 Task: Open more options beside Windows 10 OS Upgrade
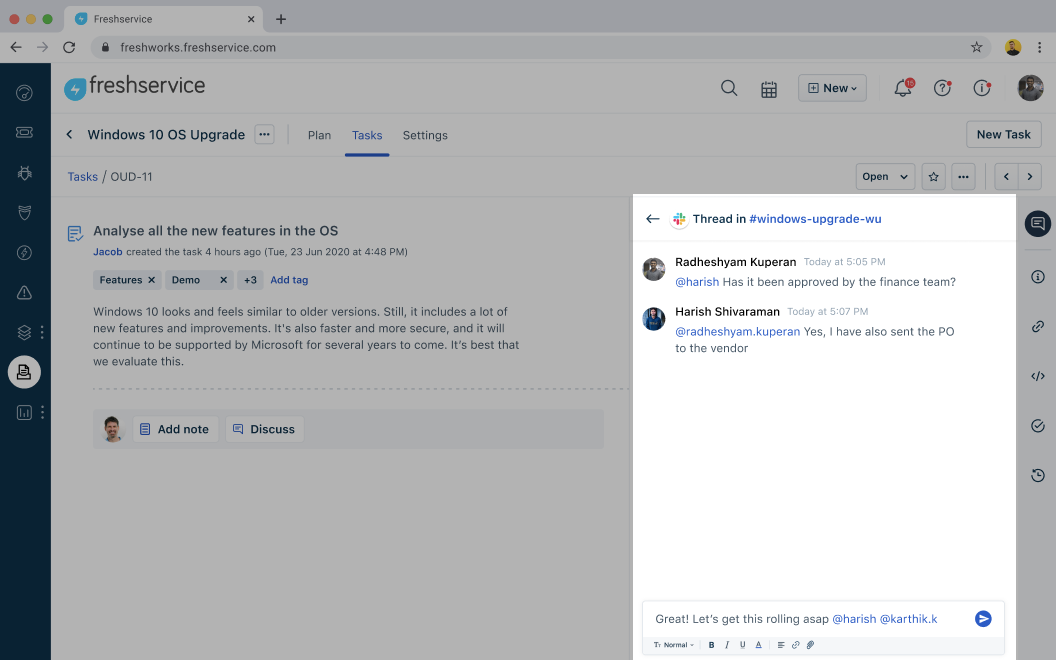[265, 135]
